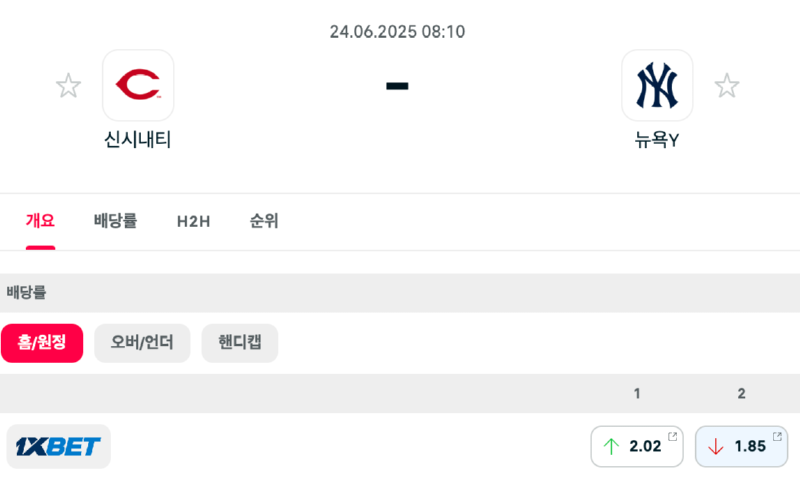Favorite New York Y with the right star

727,86
